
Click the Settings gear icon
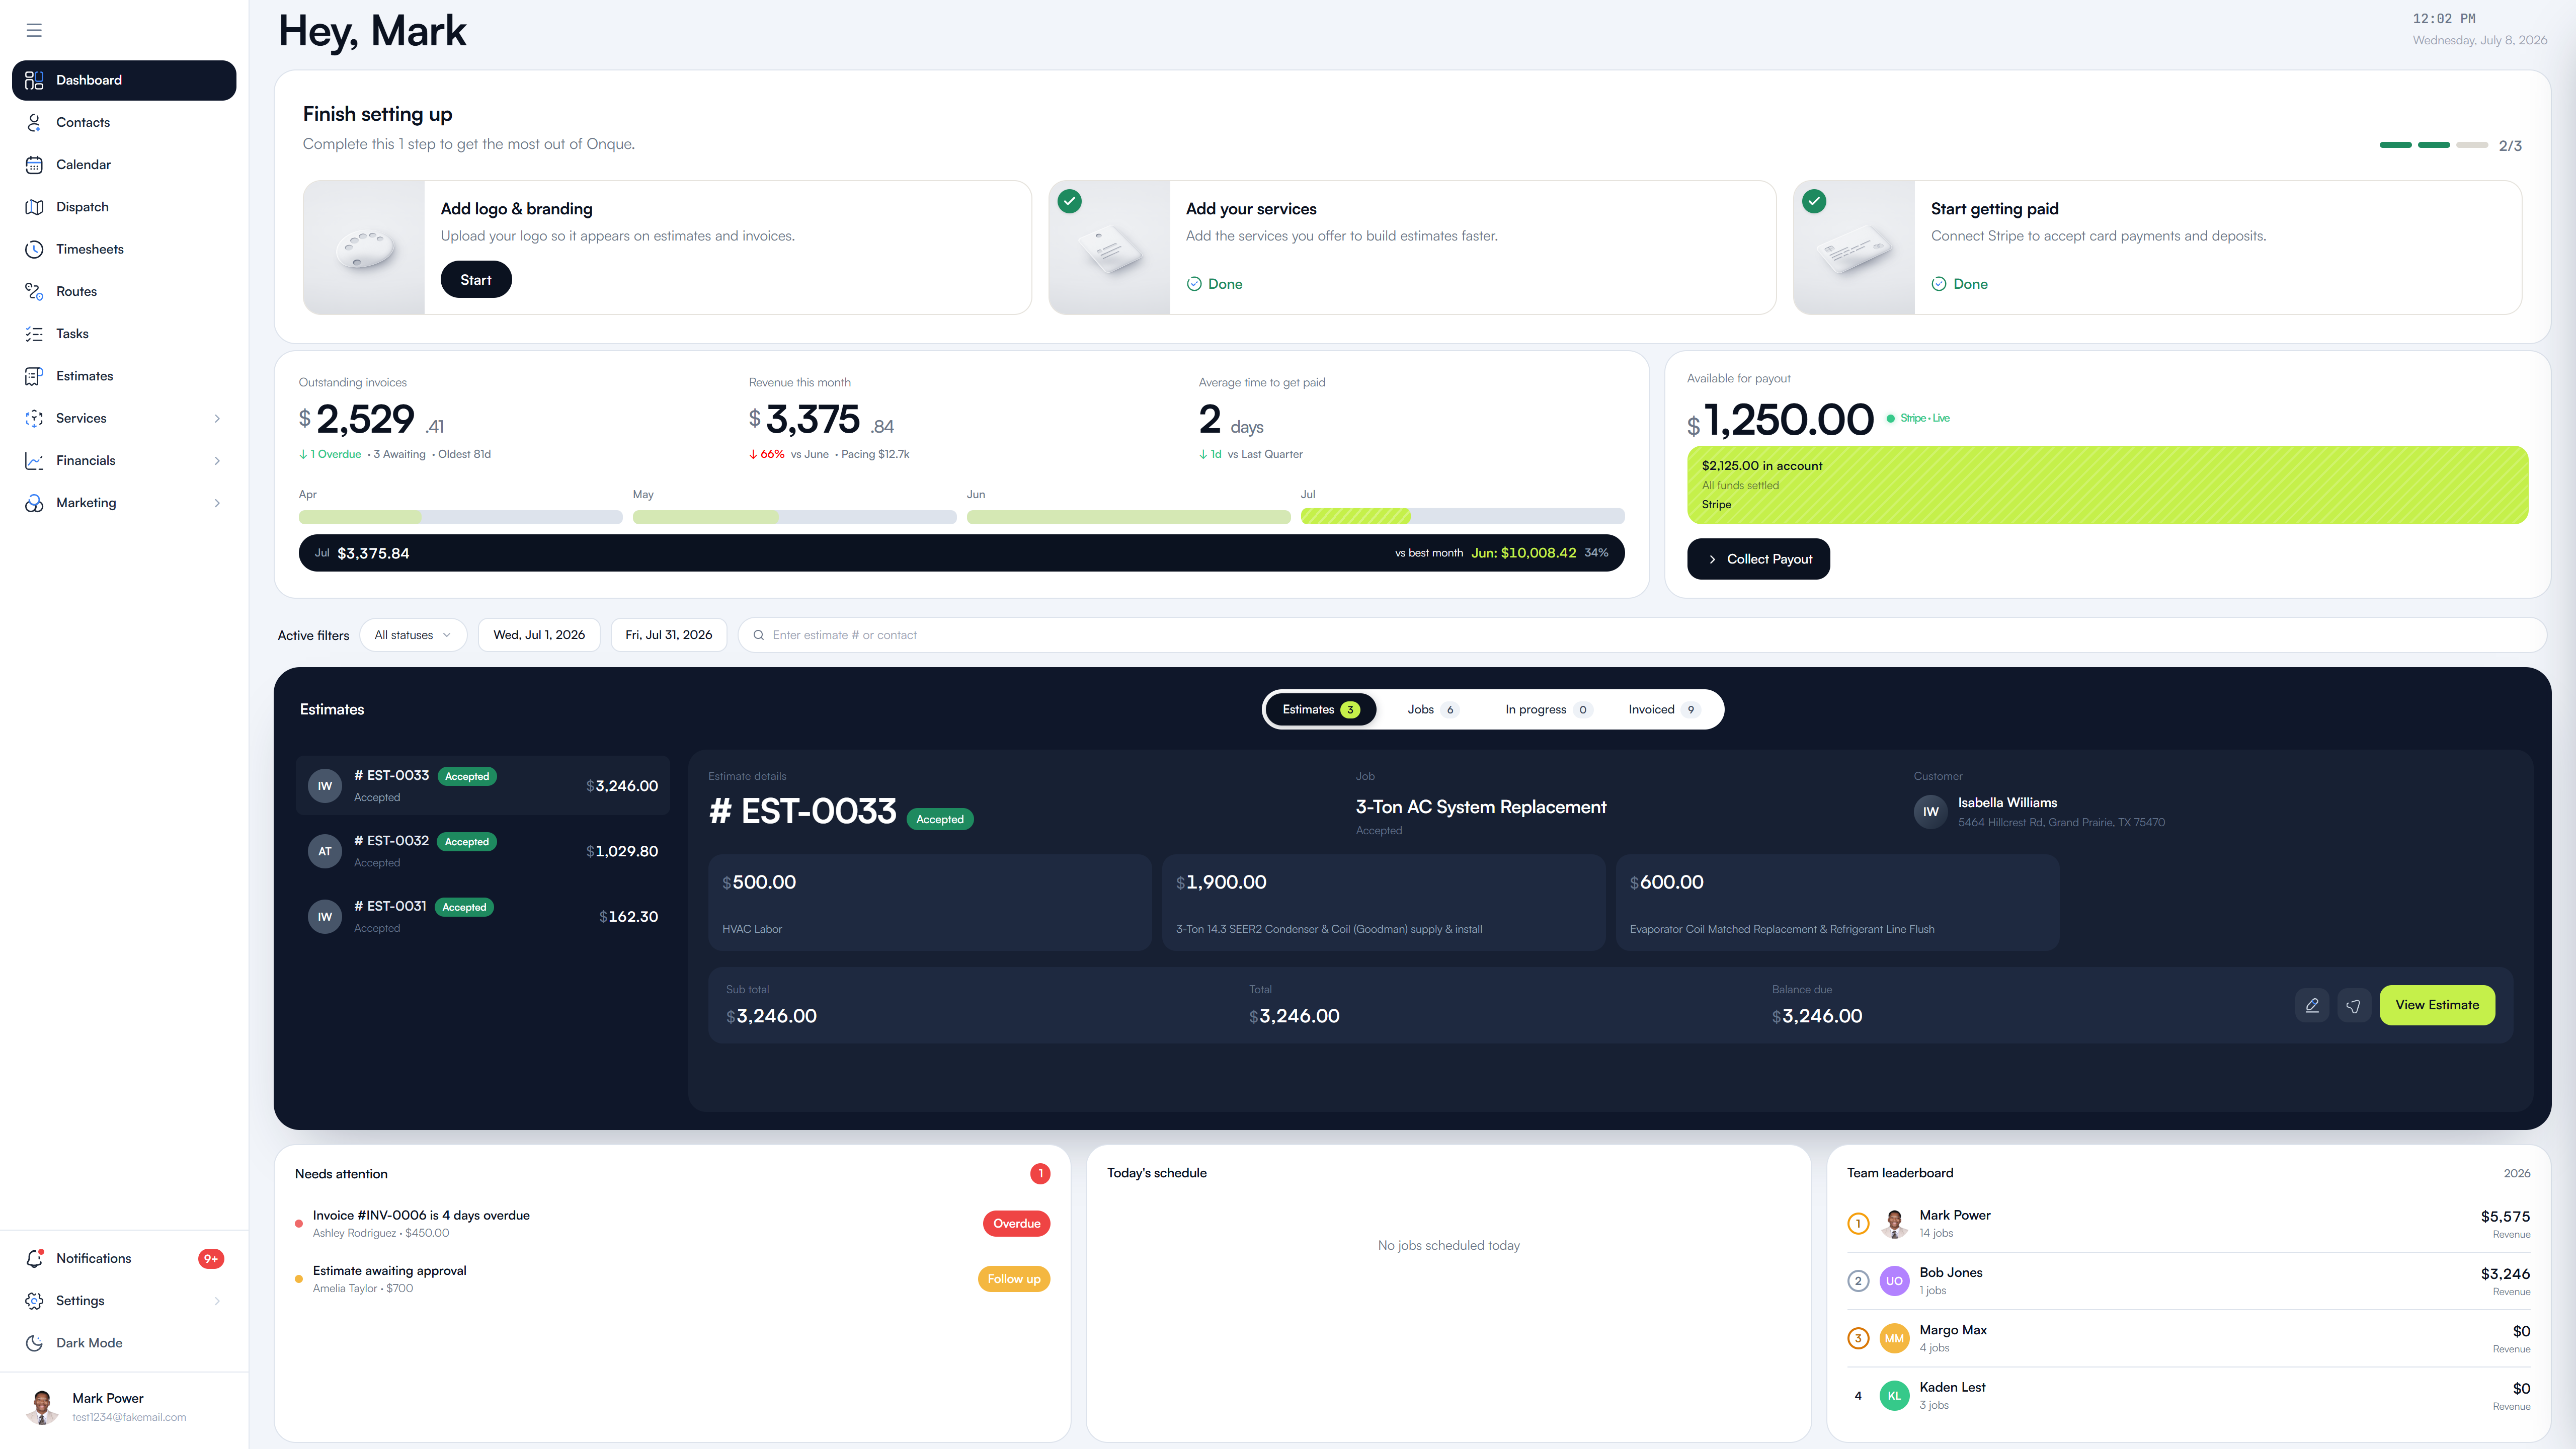point(34,1301)
